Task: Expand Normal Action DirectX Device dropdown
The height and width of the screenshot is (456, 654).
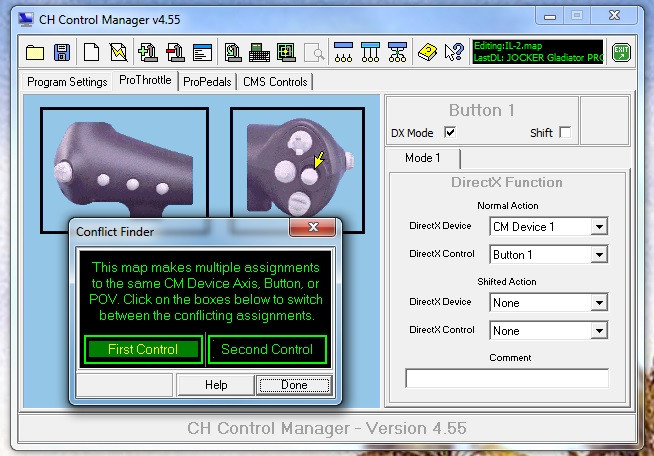Action: (x=599, y=227)
